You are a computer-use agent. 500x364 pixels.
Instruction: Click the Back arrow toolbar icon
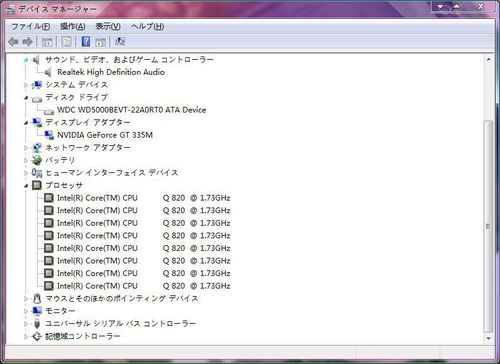pyautogui.click(x=13, y=42)
